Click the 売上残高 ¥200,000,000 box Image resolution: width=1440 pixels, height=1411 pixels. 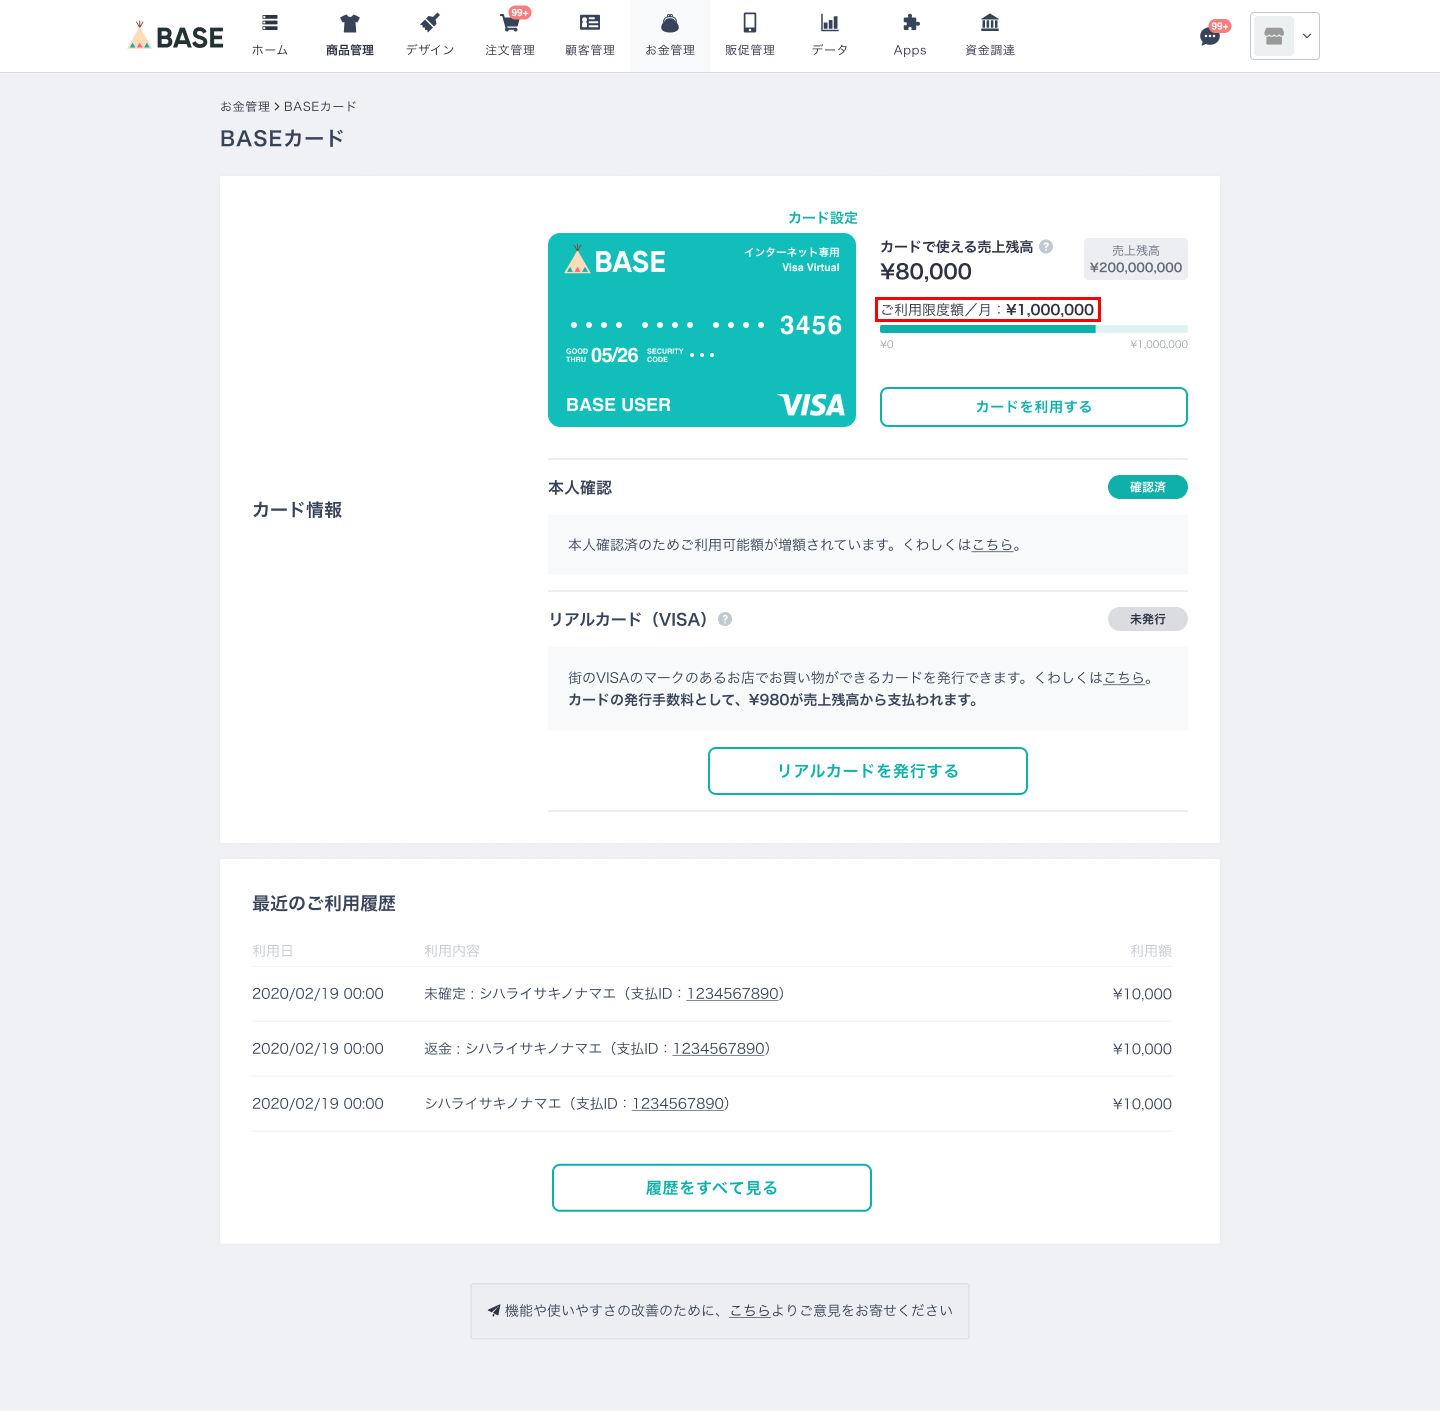coord(1136,259)
